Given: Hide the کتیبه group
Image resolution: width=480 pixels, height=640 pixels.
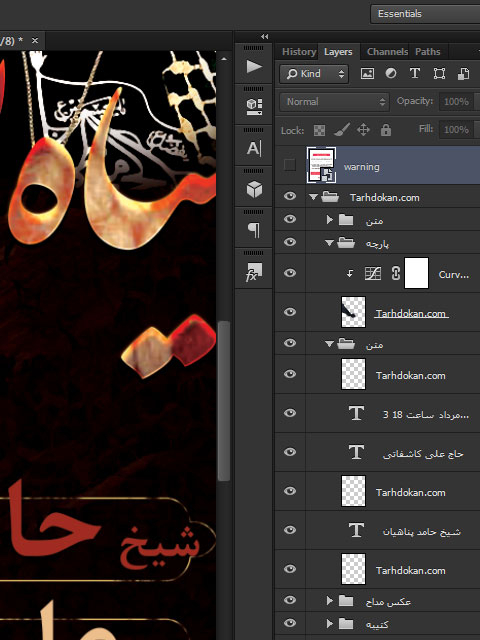Looking at the screenshot, I should coord(290,623).
